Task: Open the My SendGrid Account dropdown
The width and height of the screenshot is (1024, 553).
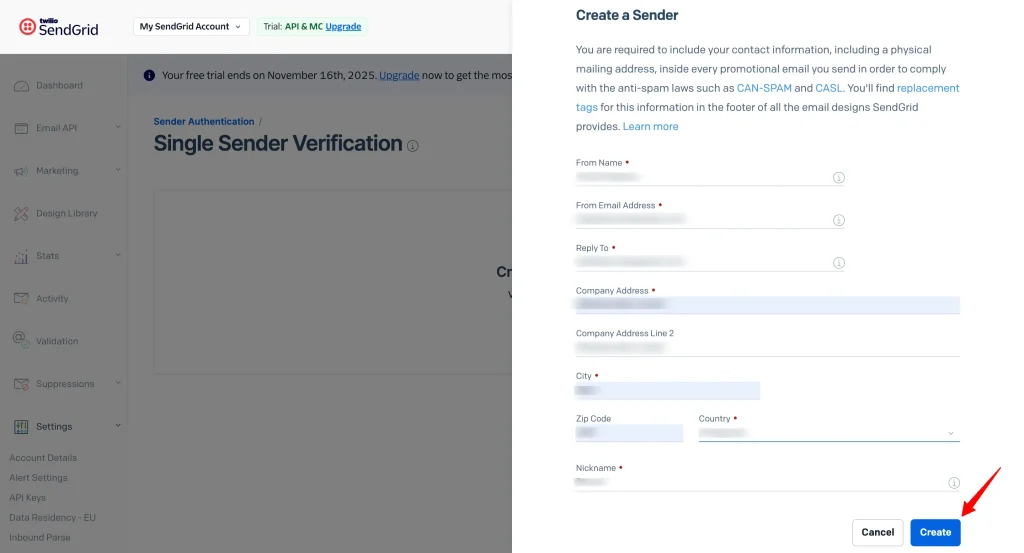Action: pyautogui.click(x=191, y=26)
